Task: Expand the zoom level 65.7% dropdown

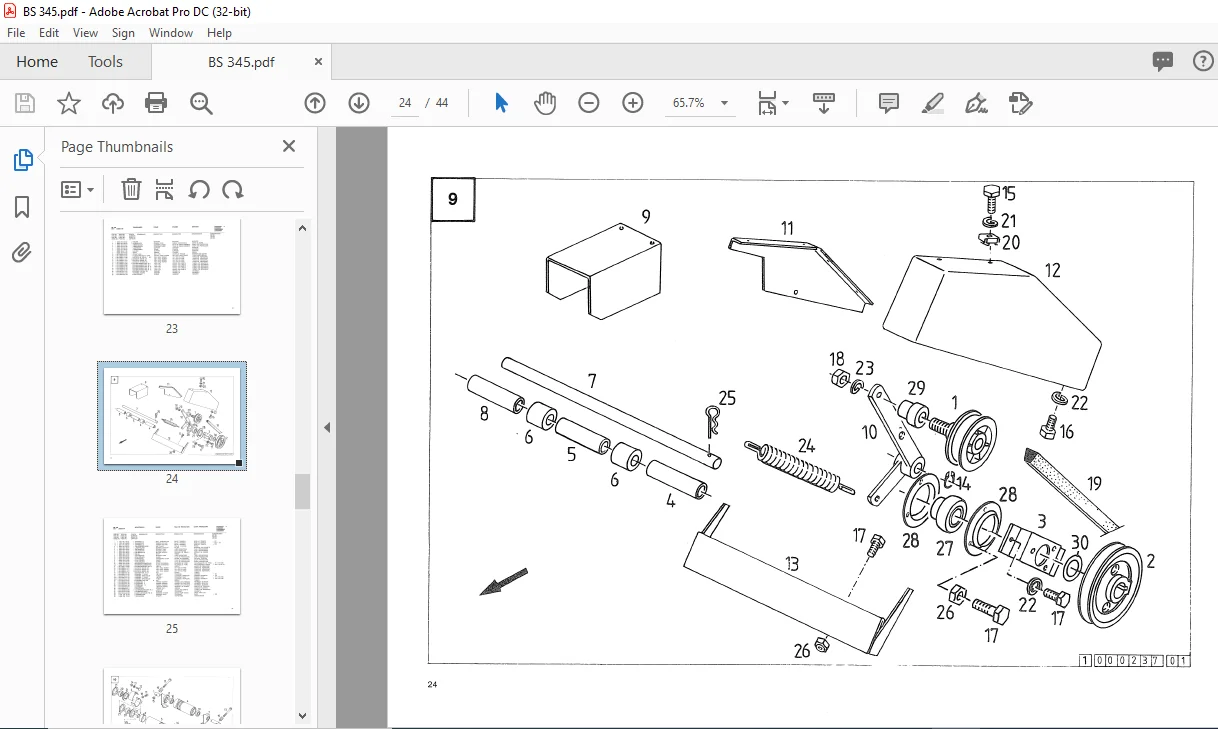Action: 724,103
